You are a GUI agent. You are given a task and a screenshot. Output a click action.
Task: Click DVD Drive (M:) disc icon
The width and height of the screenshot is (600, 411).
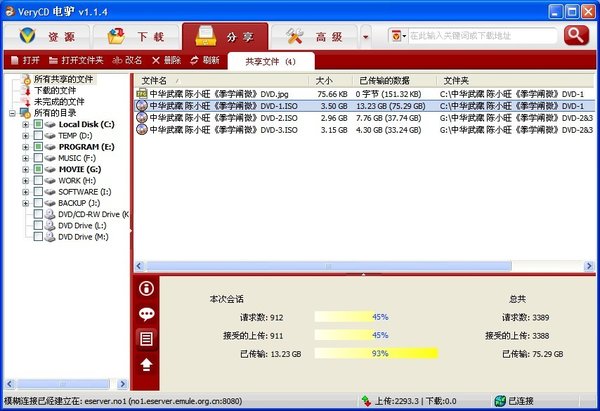50,236
